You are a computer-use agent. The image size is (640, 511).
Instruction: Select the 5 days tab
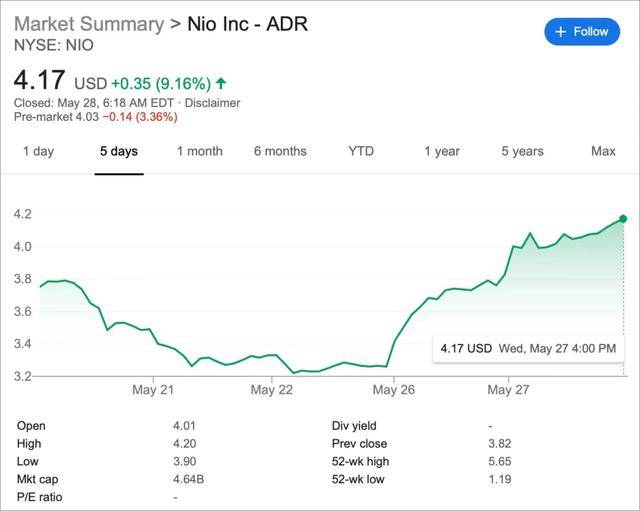[x=119, y=151]
